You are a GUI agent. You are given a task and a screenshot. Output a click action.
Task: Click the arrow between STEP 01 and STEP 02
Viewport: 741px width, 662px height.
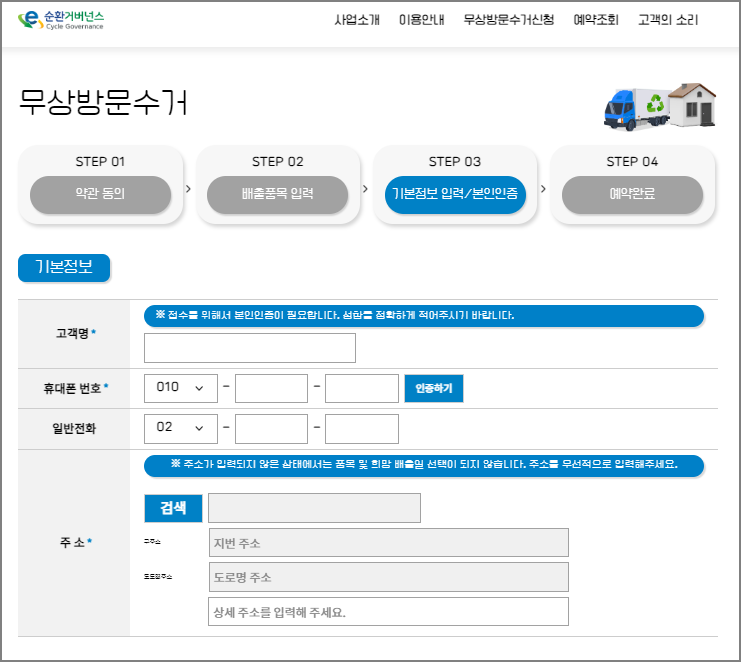click(188, 189)
